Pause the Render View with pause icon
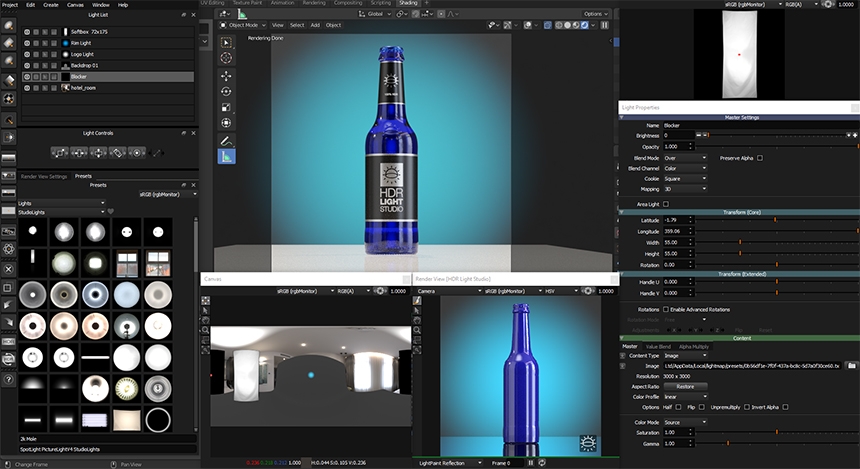860x469 pixels. coord(530,463)
